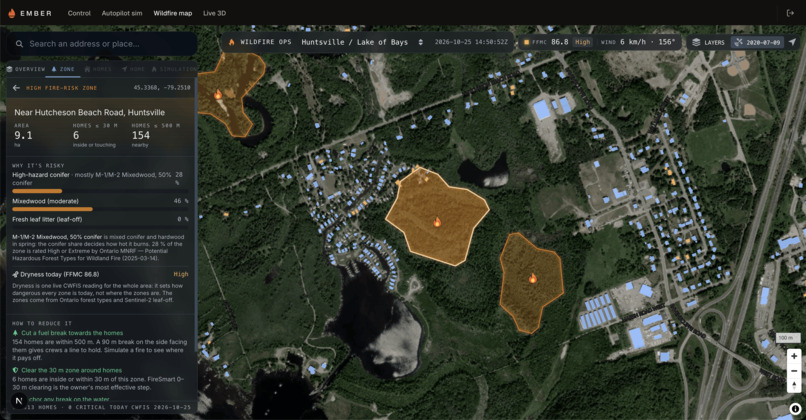Click the 6 homes inside or touching value
Screen dimensions: 806x420
pos(76,135)
